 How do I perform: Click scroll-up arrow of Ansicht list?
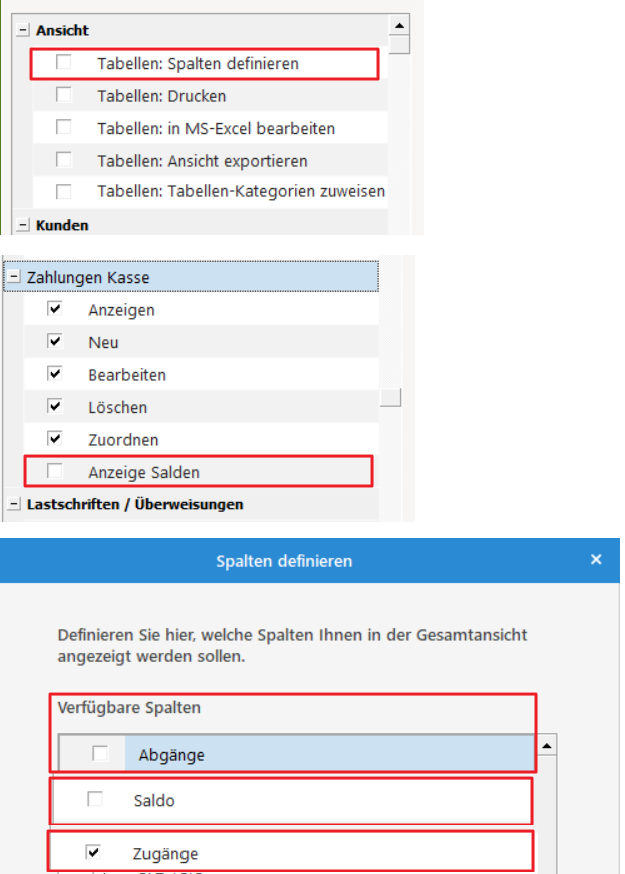[399, 25]
